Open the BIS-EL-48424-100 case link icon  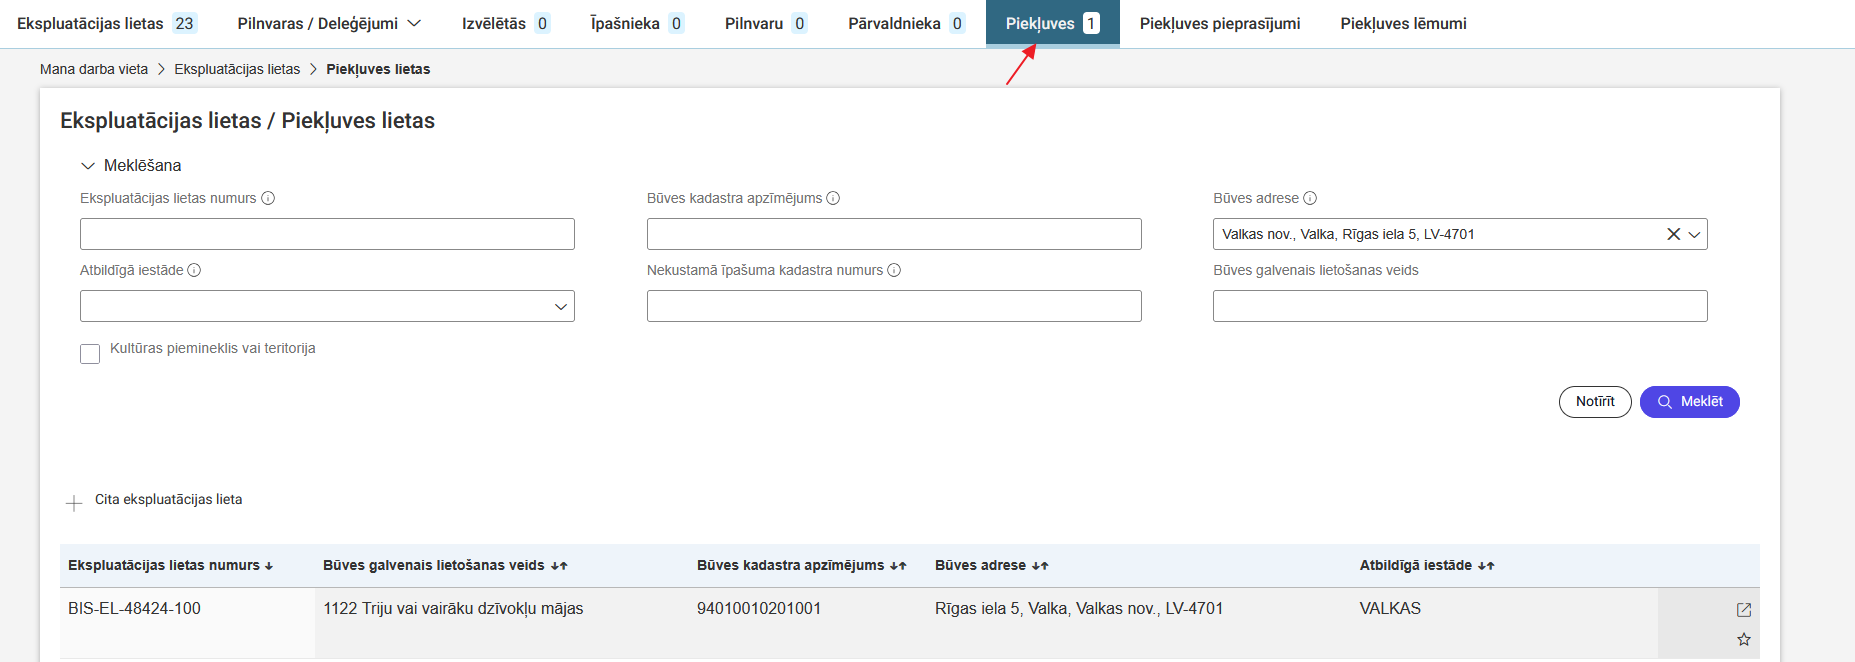point(1743,610)
